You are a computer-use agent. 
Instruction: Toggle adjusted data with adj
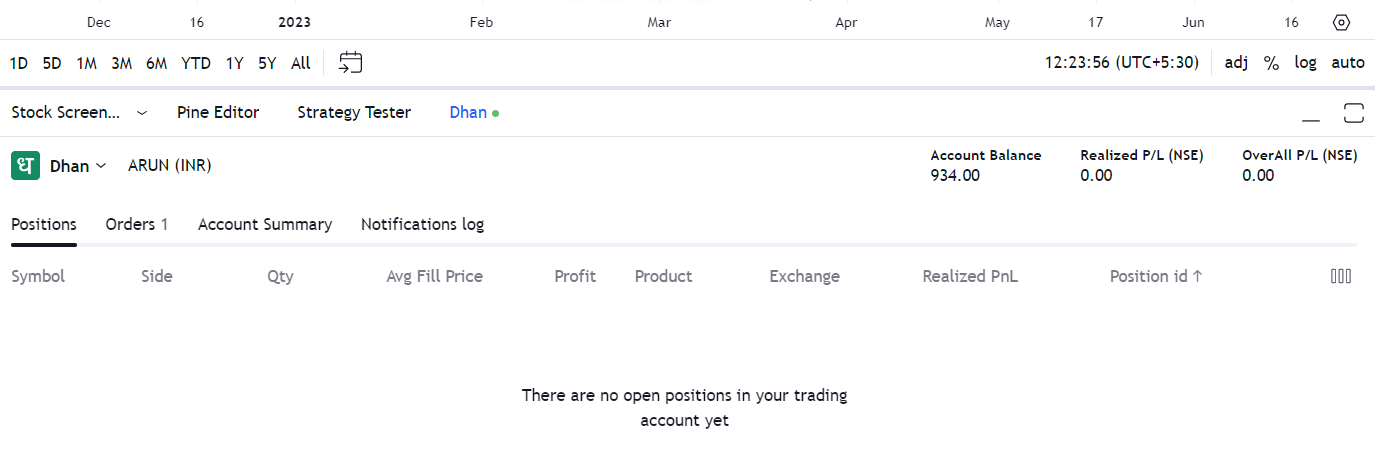point(1236,63)
